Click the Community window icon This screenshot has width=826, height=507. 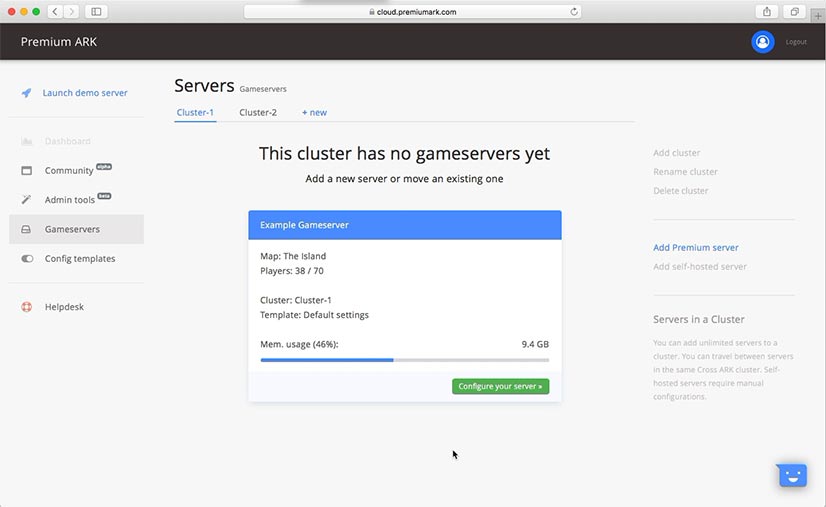pos(26,171)
